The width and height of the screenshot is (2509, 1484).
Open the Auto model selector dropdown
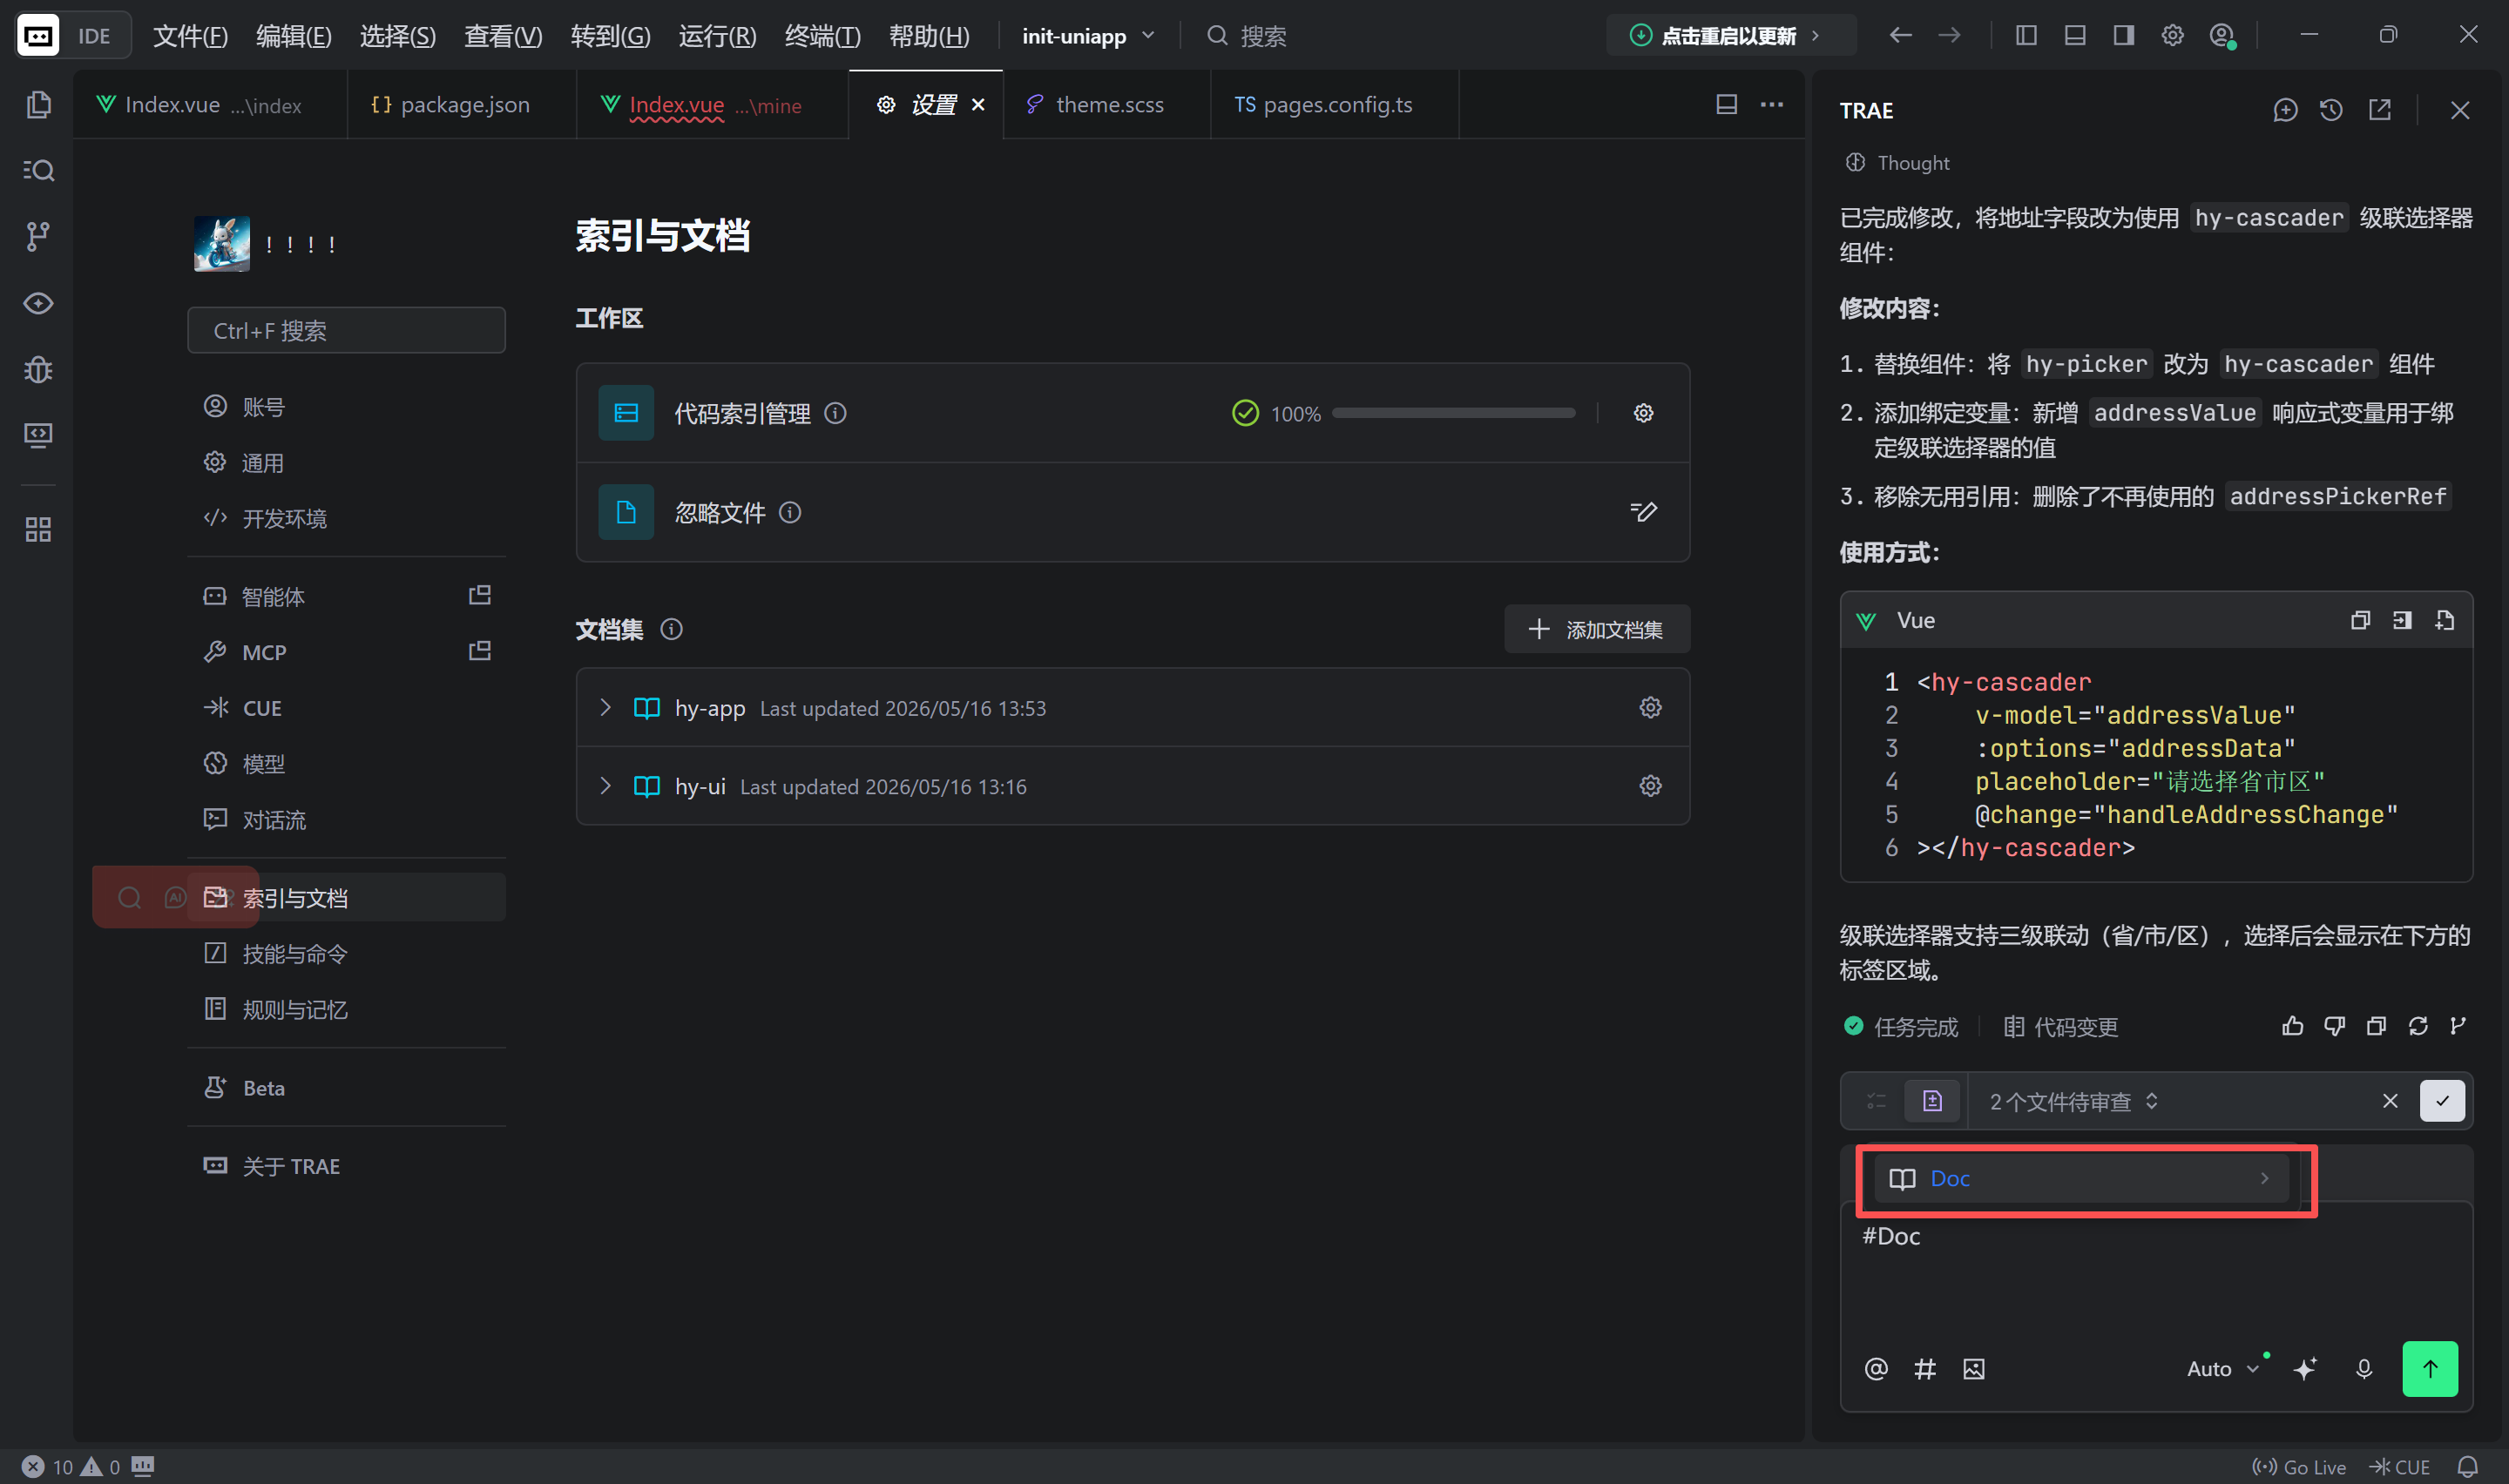point(2222,1369)
